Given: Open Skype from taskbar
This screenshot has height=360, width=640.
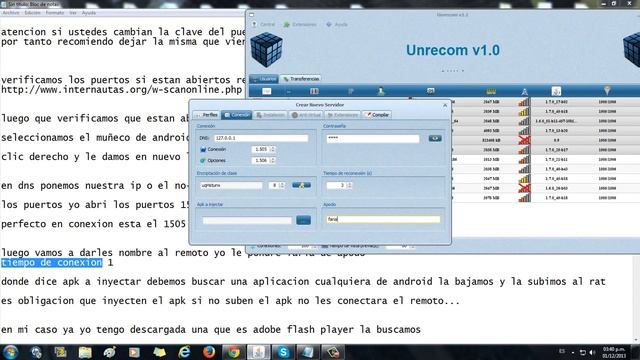Looking at the screenshot, I should click(283, 352).
